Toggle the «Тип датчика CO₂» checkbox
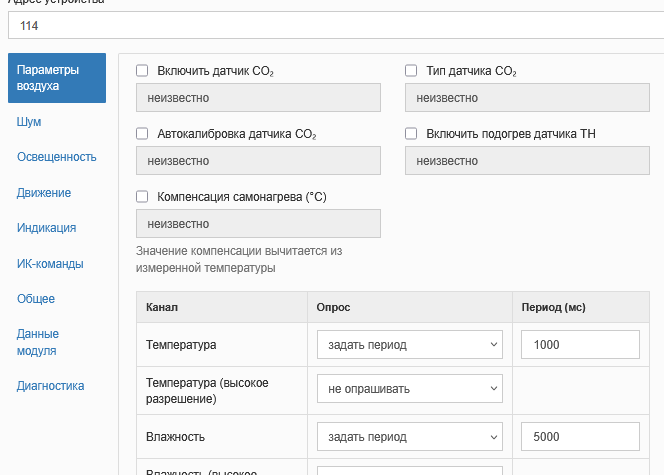The image size is (664, 475). point(411,71)
